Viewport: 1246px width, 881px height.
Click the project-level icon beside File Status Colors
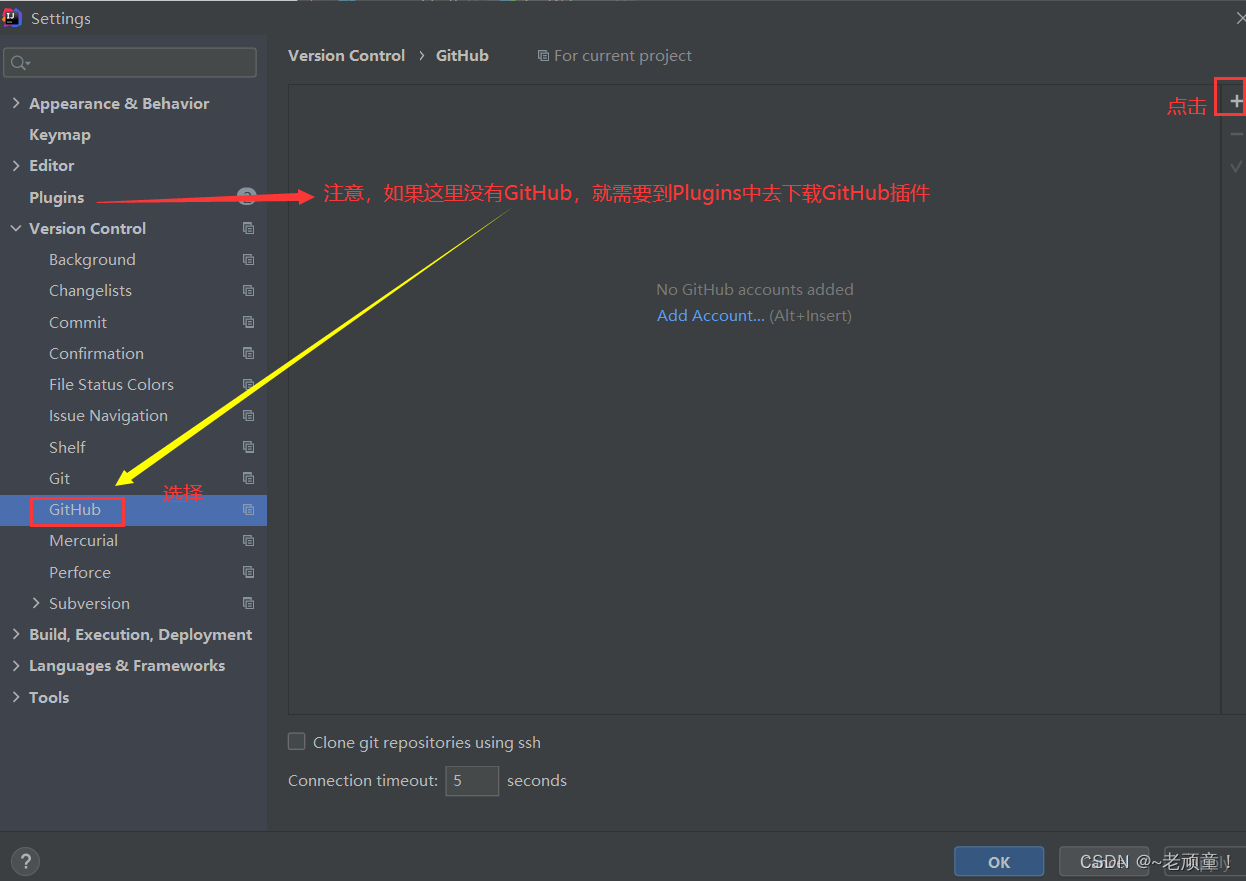click(248, 384)
